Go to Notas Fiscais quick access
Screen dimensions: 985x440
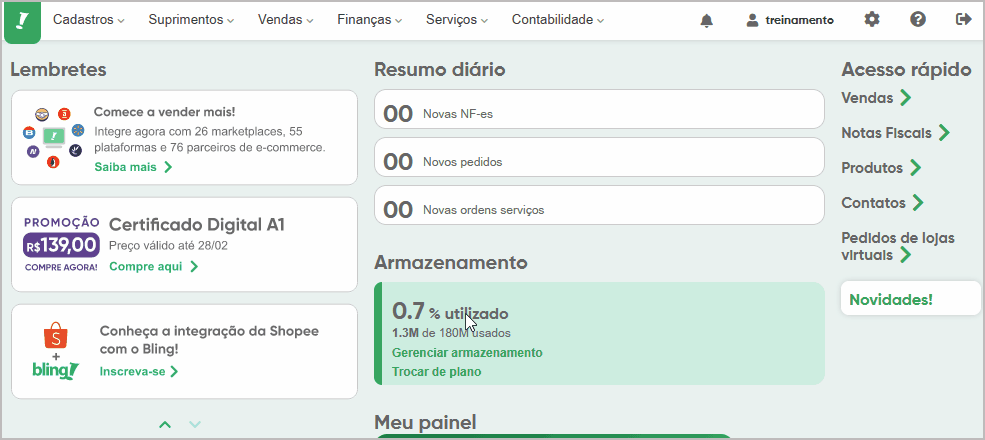pyautogui.click(x=886, y=133)
